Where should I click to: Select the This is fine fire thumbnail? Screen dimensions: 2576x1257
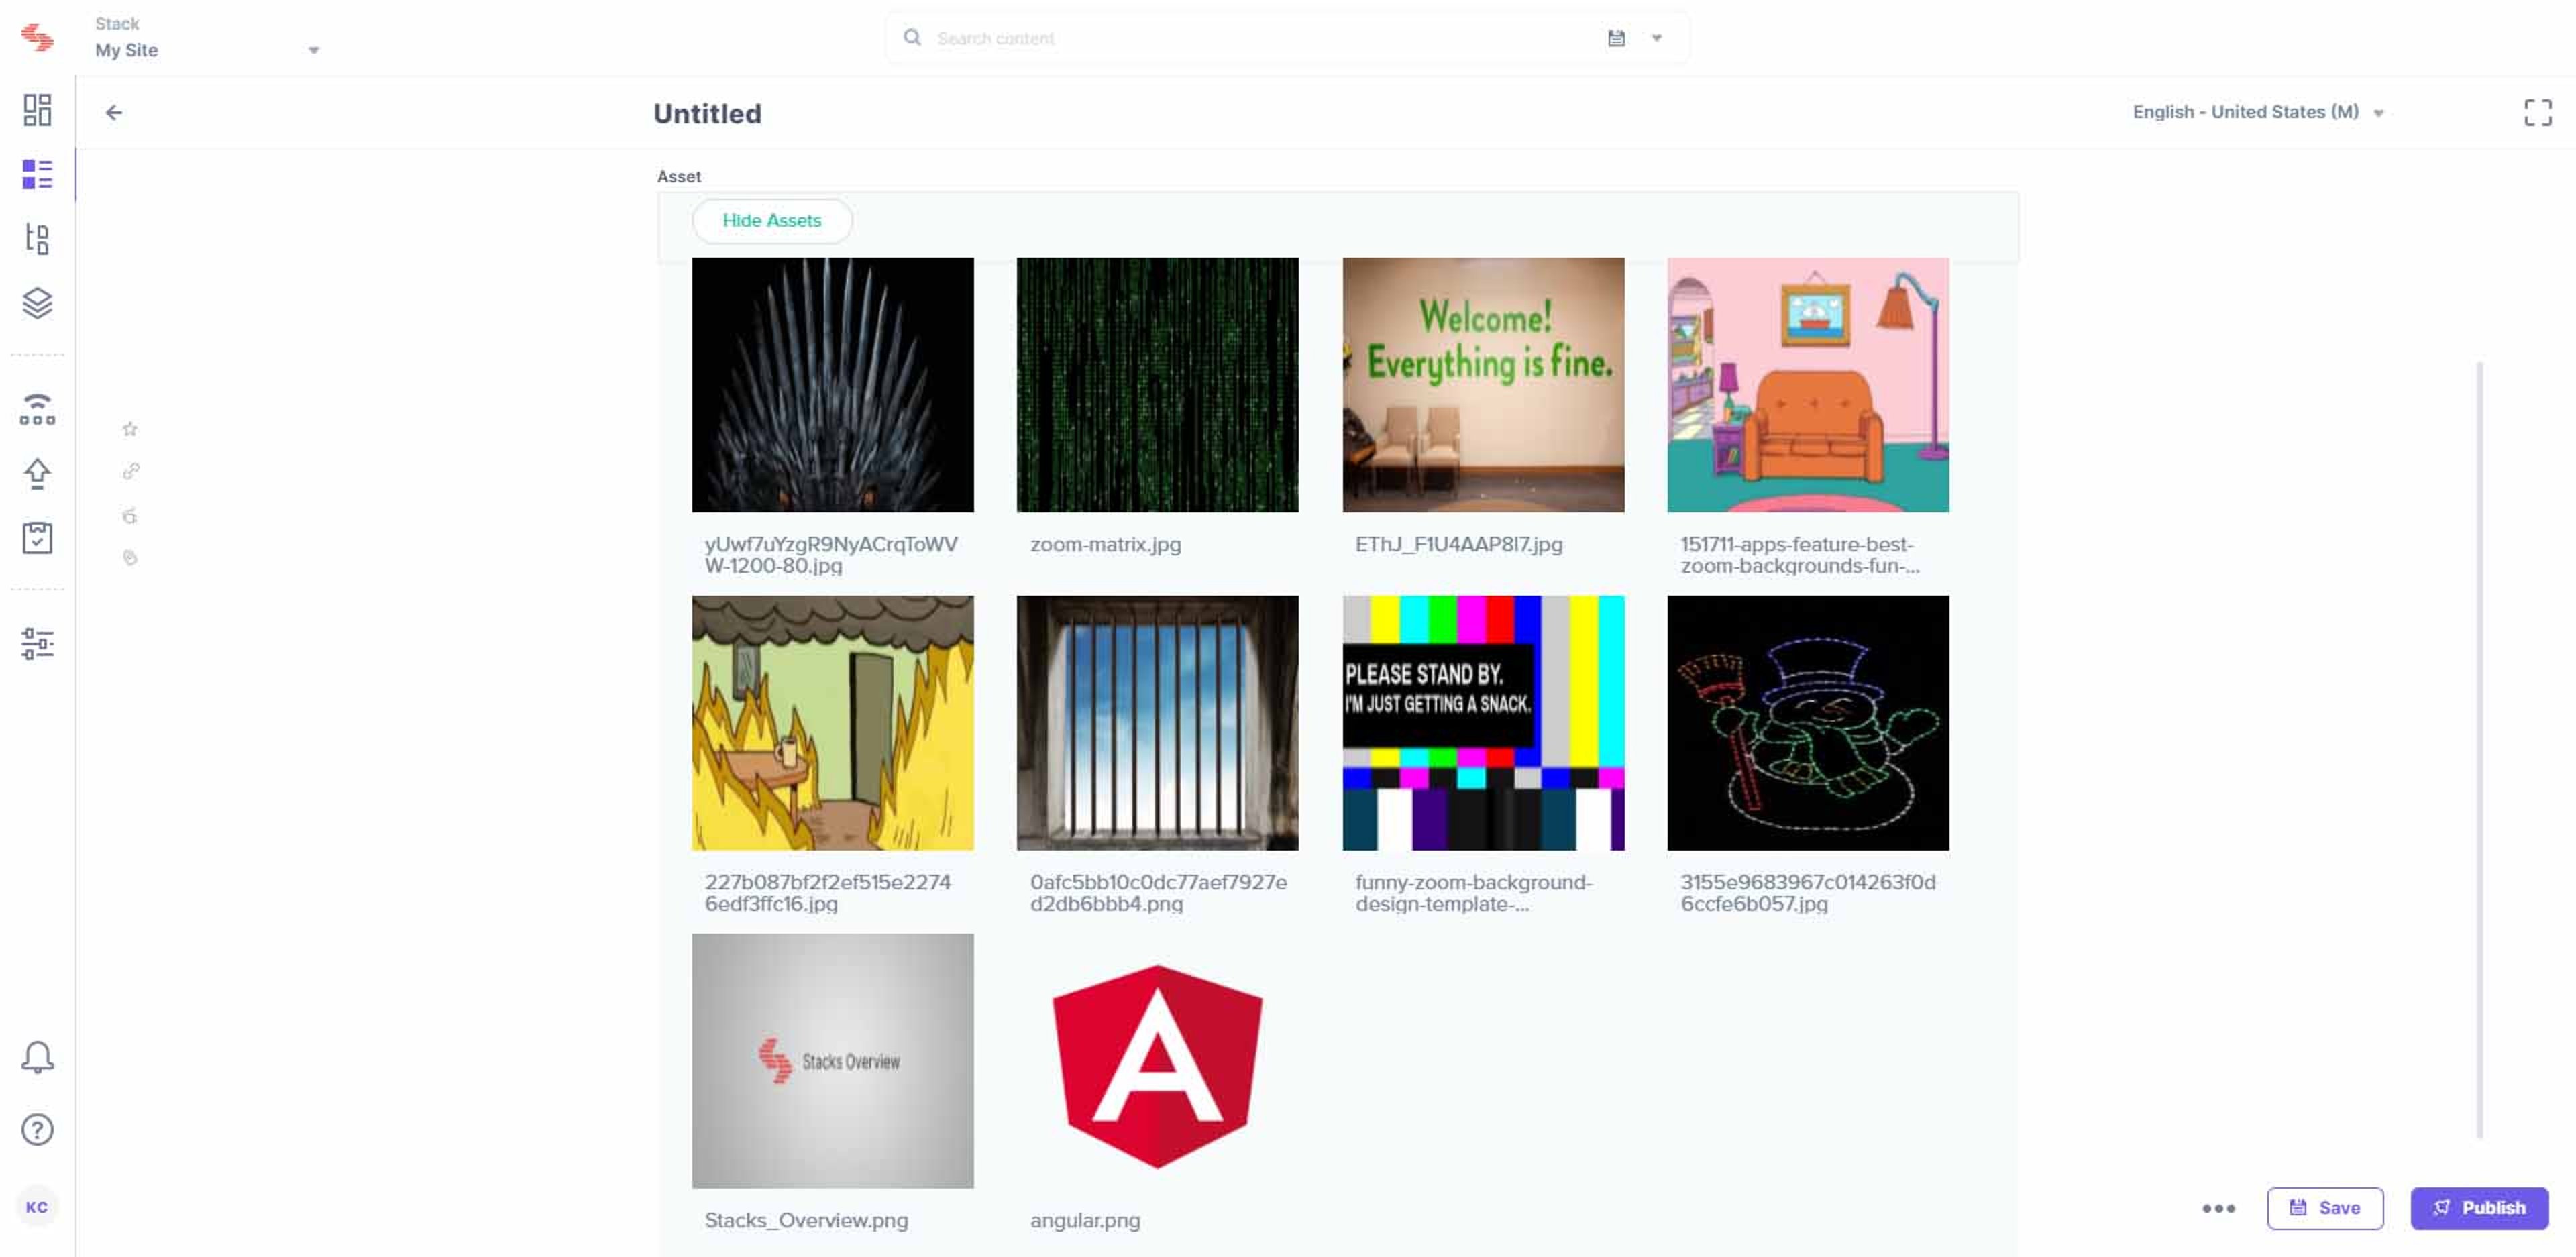click(x=832, y=723)
